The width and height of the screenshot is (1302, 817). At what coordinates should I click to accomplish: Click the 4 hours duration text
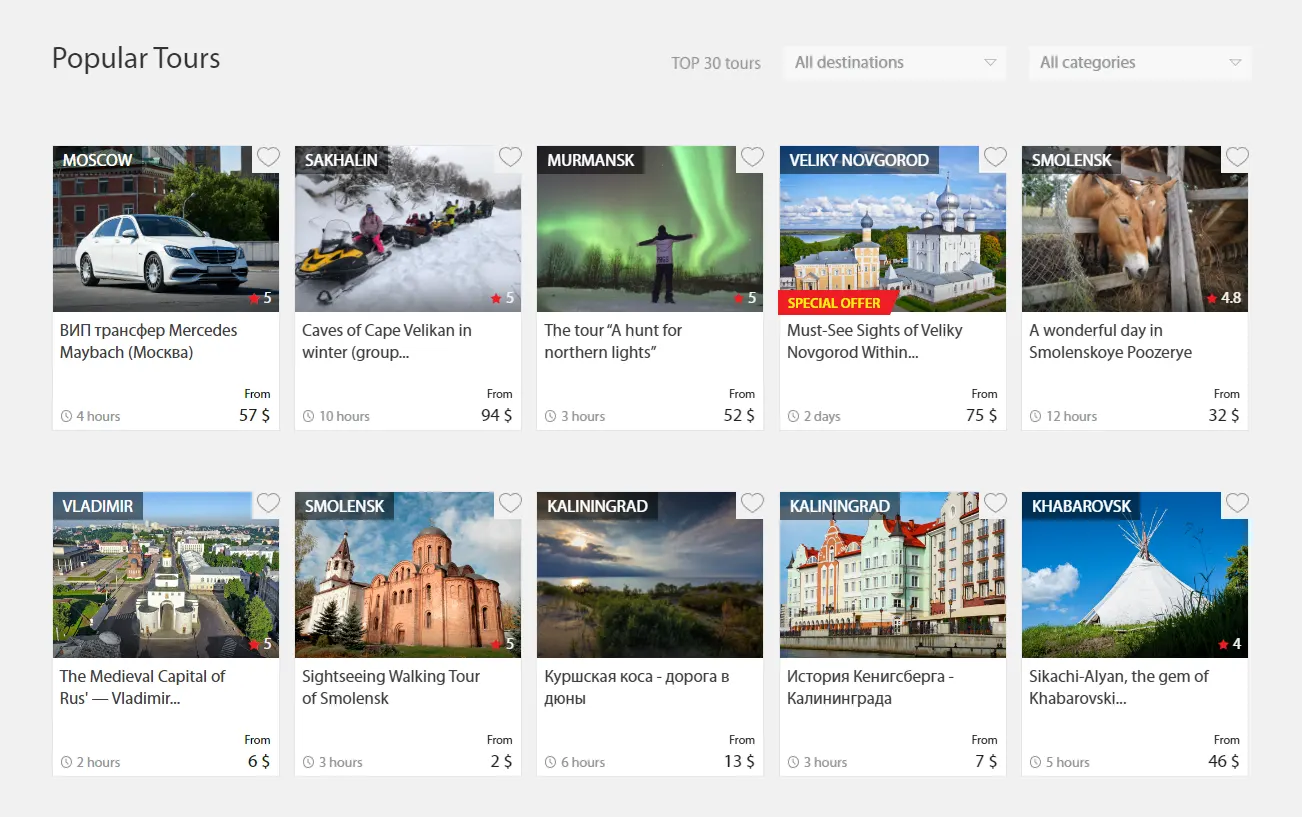coord(98,416)
